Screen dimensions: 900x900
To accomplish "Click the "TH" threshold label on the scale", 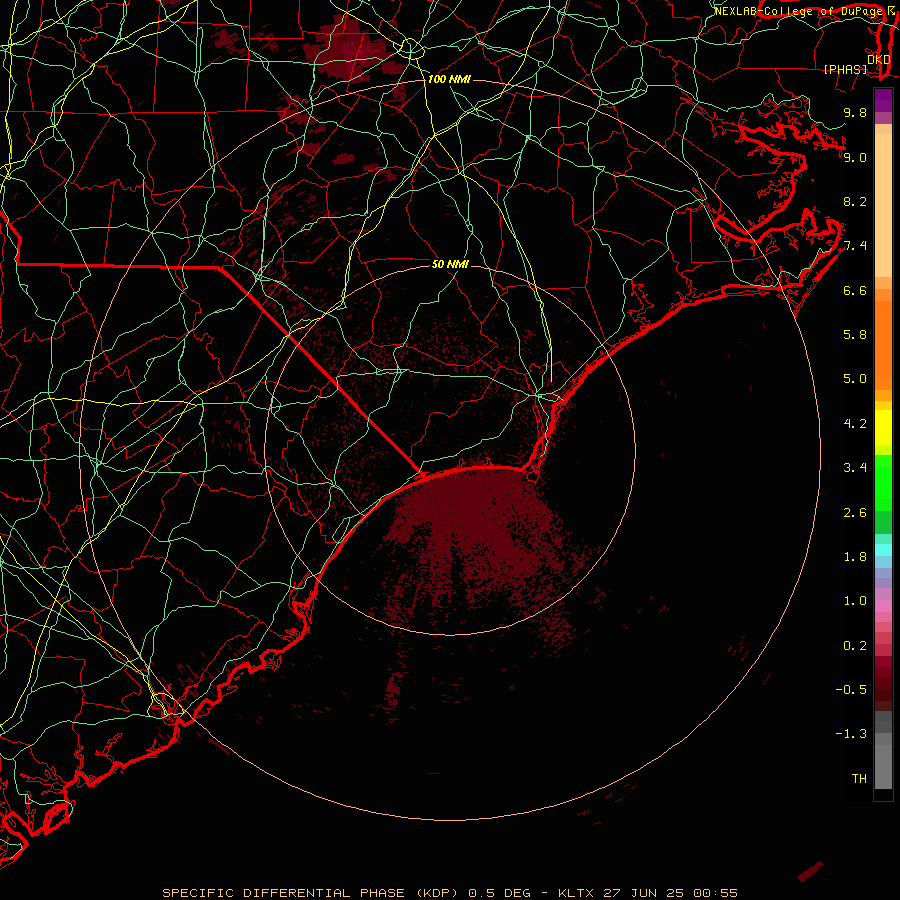I will click(x=859, y=779).
